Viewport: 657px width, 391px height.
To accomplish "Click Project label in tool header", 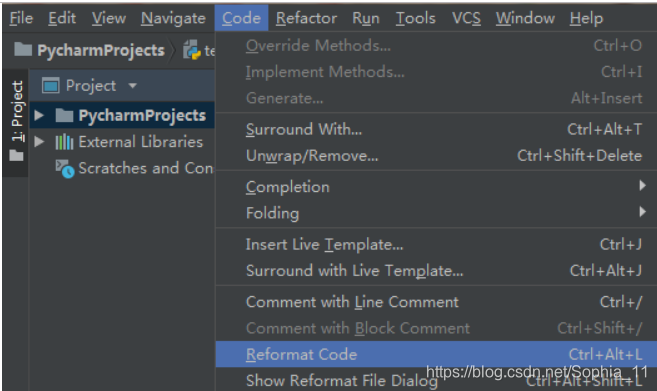I will click(91, 86).
